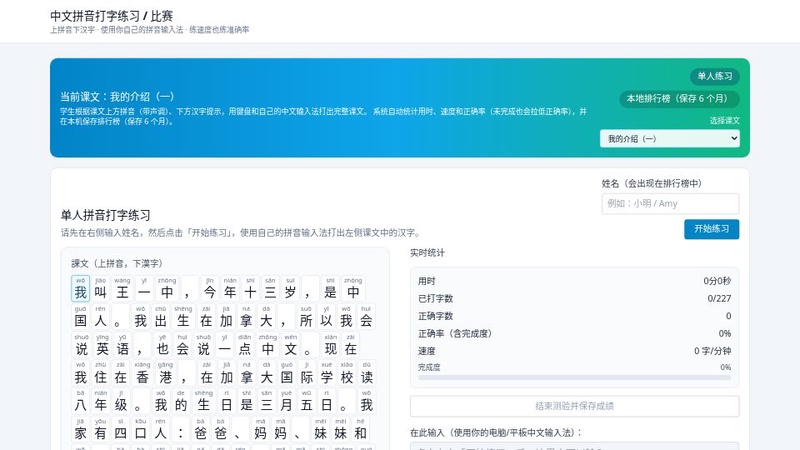Open 本地排行榜（保存 6 个月）
Screen dimensions: 800x450
(x=679, y=99)
